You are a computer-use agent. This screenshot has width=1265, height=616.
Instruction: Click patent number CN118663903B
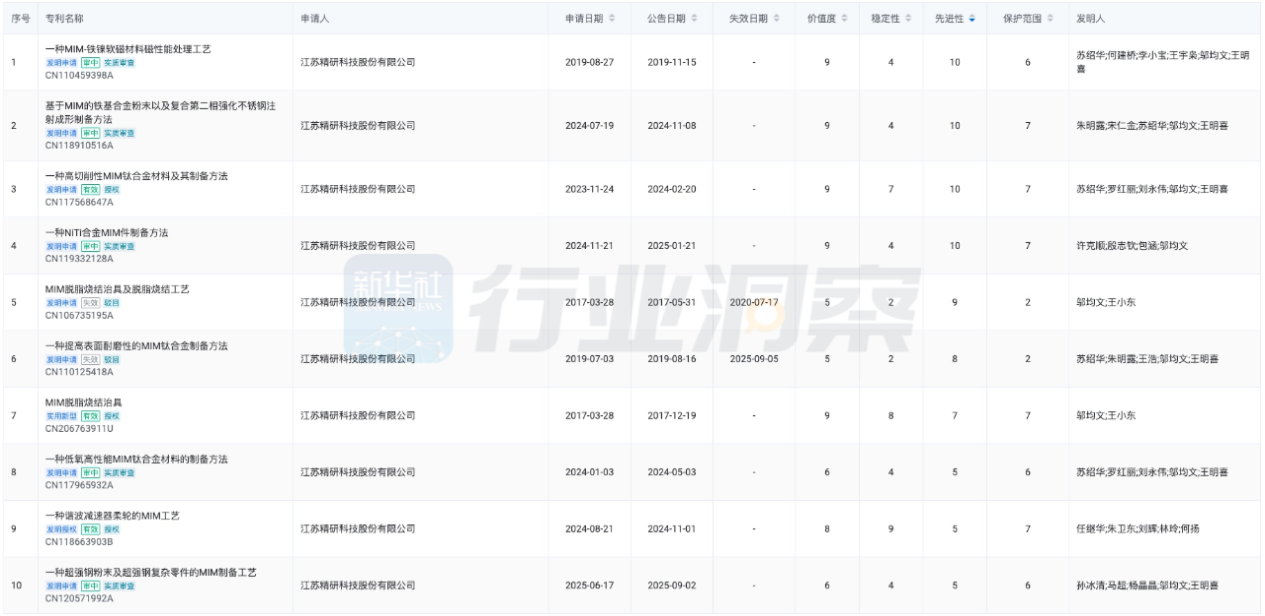coord(79,542)
